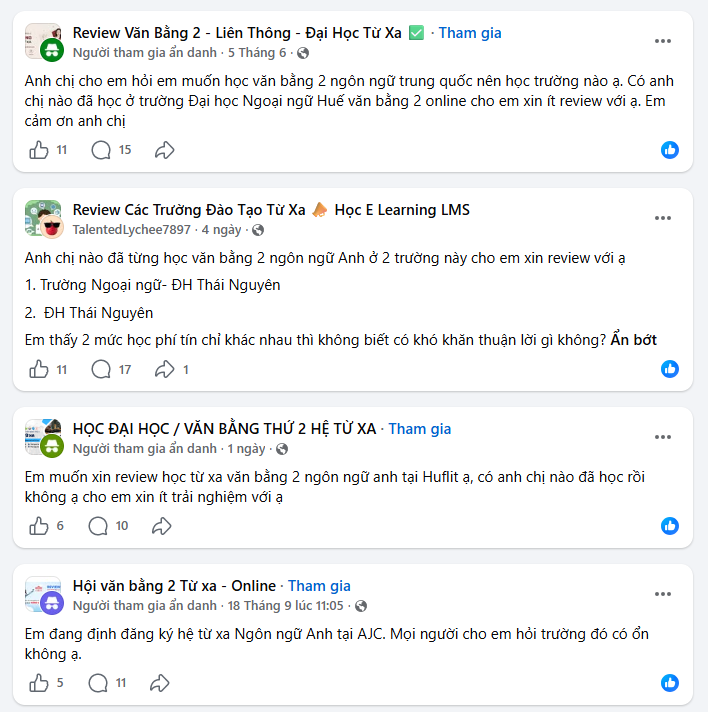The width and height of the screenshot is (708, 712).
Task: Collapse post text with Ẩn bớt
Action: [634, 340]
